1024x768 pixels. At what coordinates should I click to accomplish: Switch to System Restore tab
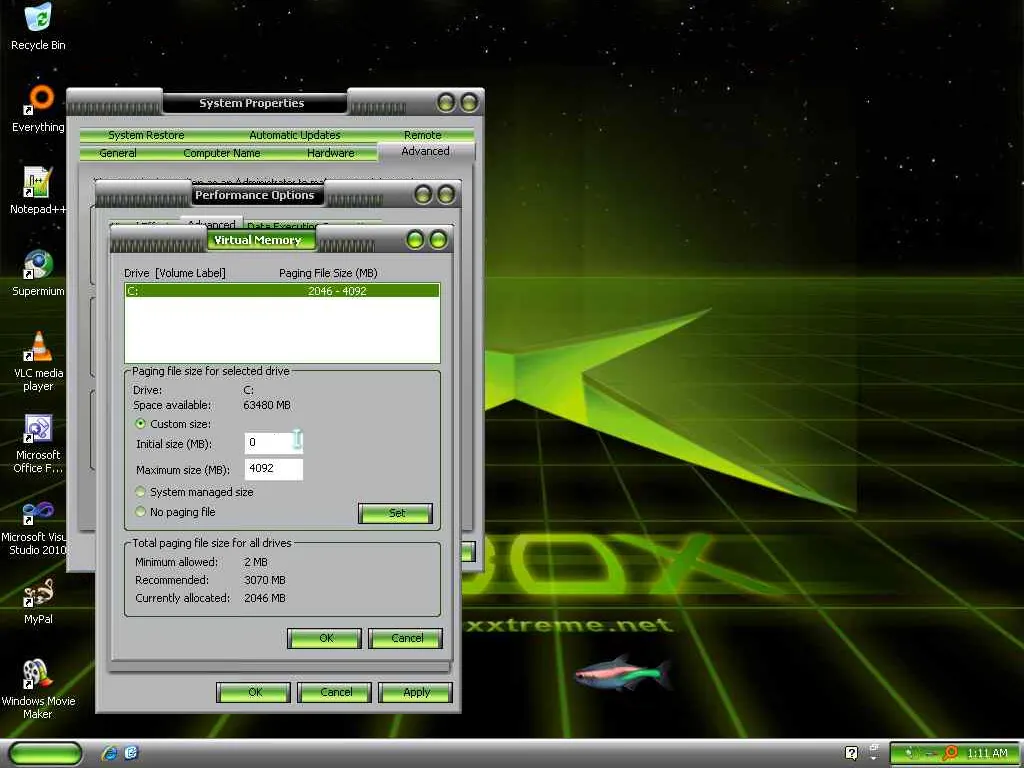(146, 135)
